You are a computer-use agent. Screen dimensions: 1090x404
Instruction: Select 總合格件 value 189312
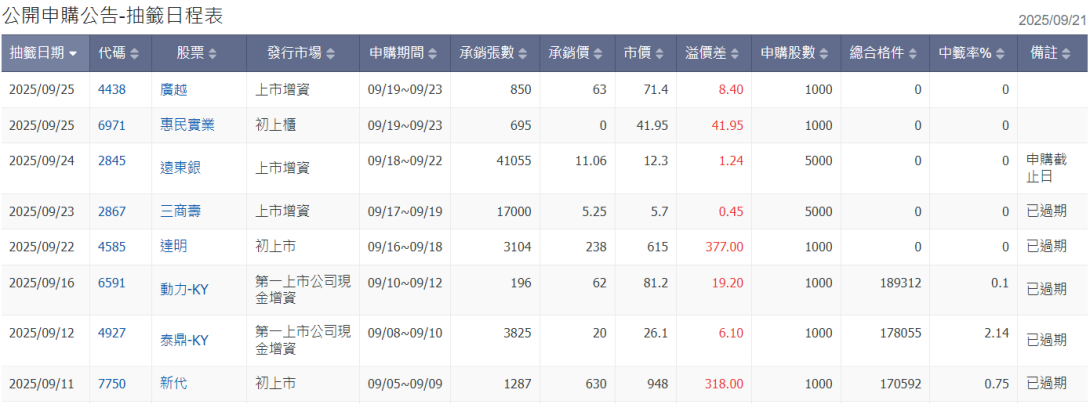[900, 282]
